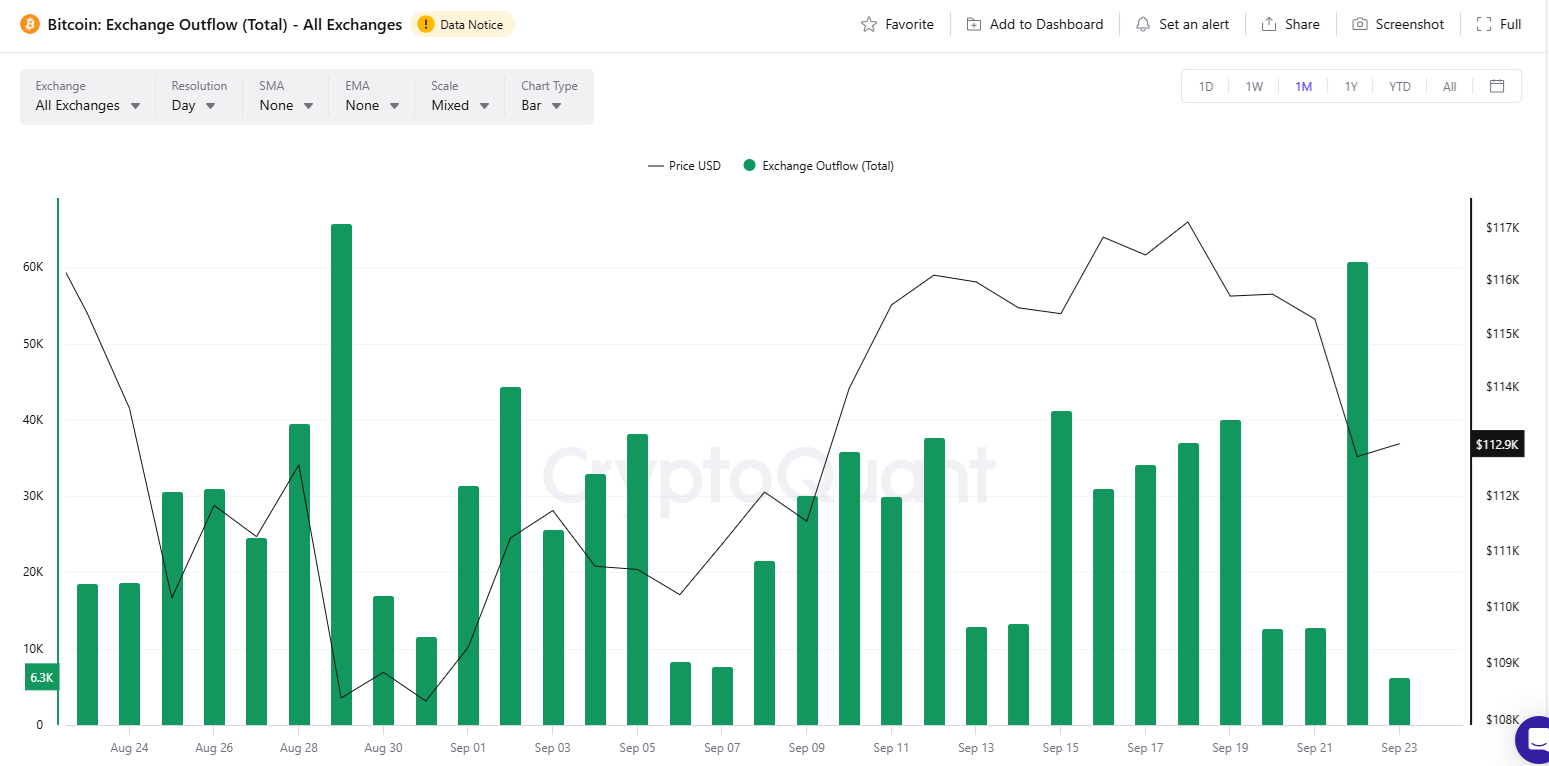This screenshot has height=766, width=1549.
Task: Switch to the 1W time range tab
Action: [x=1254, y=87]
